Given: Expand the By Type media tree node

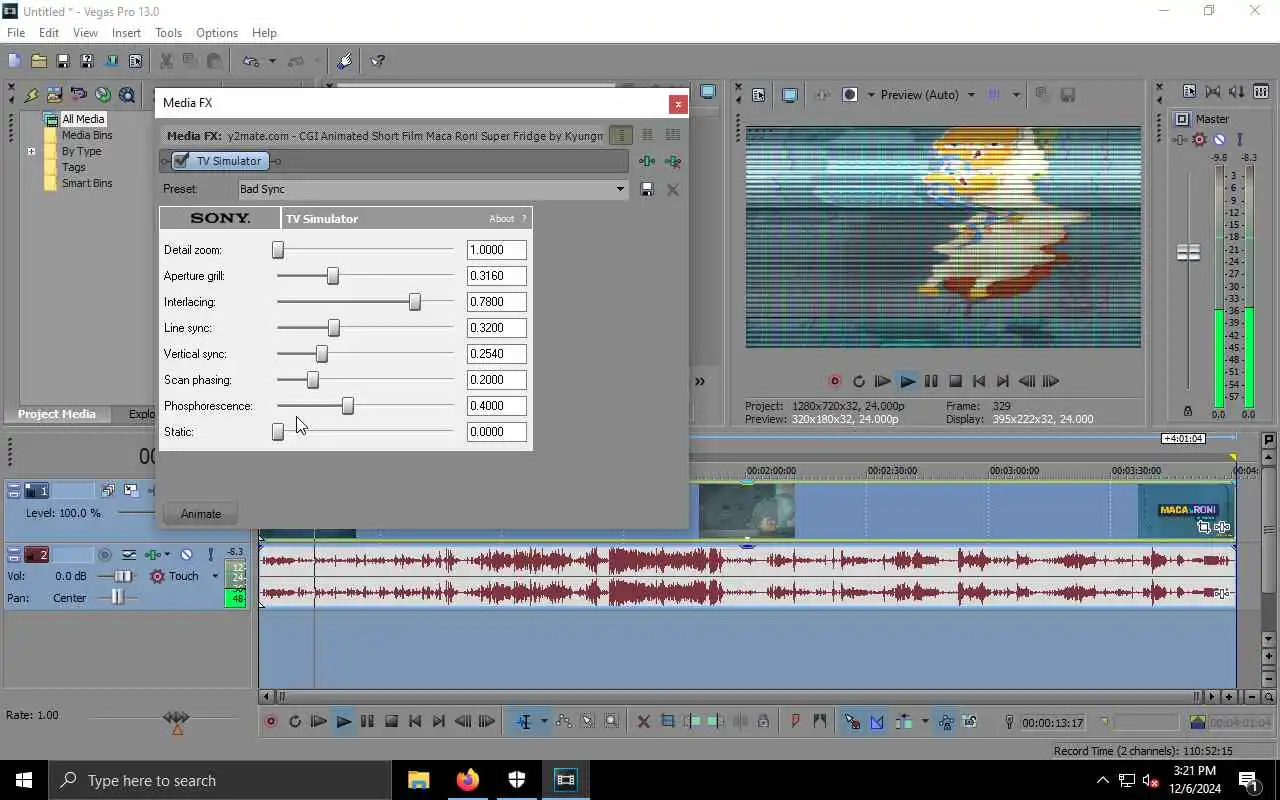Looking at the screenshot, I should click(x=31, y=152).
